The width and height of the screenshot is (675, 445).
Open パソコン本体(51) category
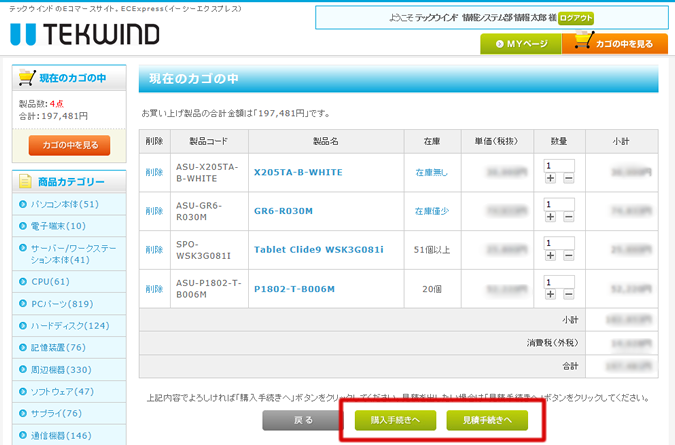coord(65,204)
